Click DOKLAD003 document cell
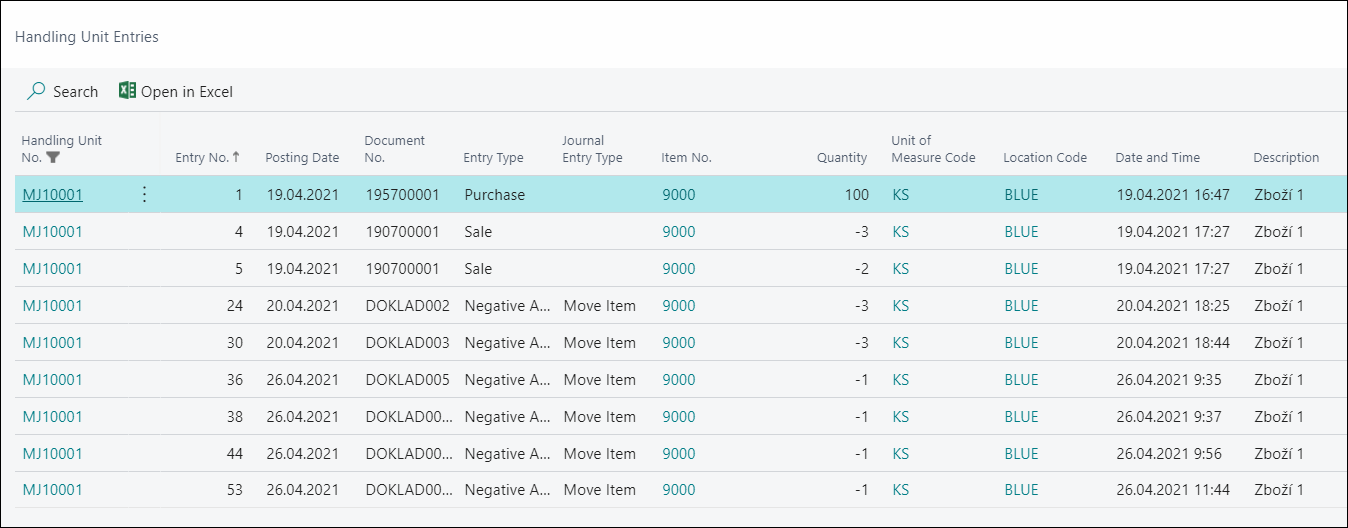1348x528 pixels. 408,343
